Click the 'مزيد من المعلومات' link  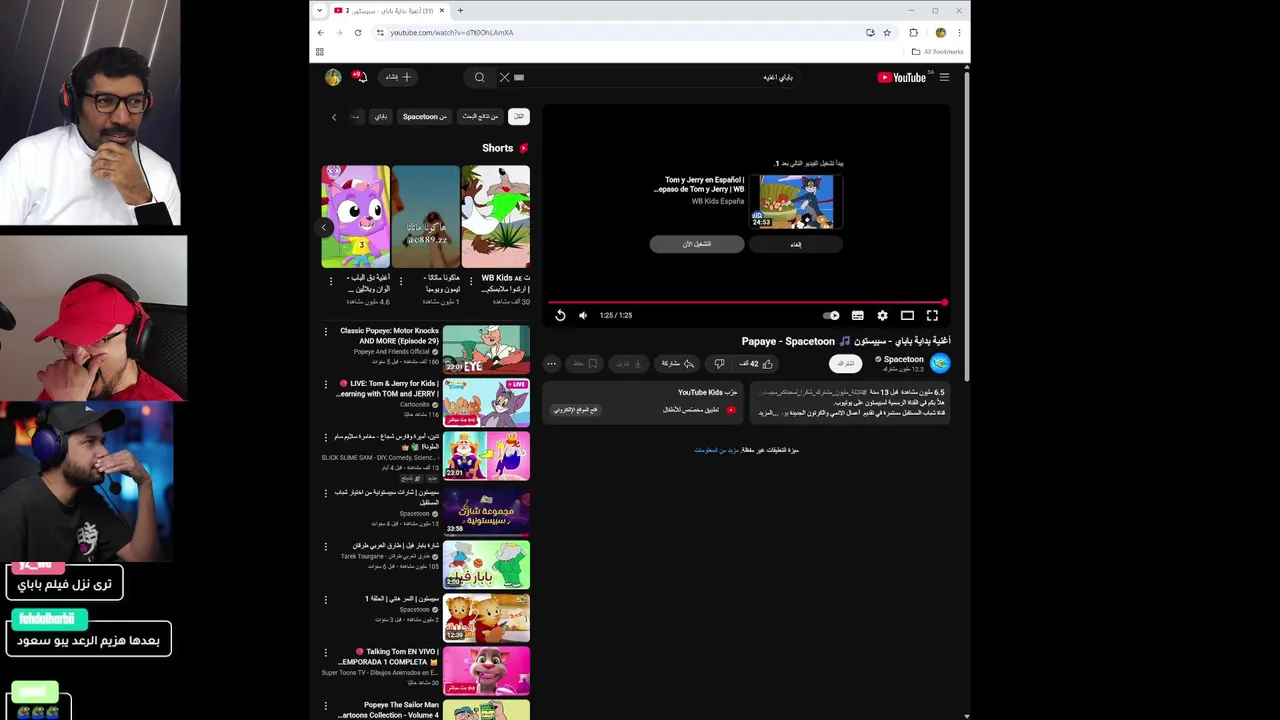[x=716, y=450]
